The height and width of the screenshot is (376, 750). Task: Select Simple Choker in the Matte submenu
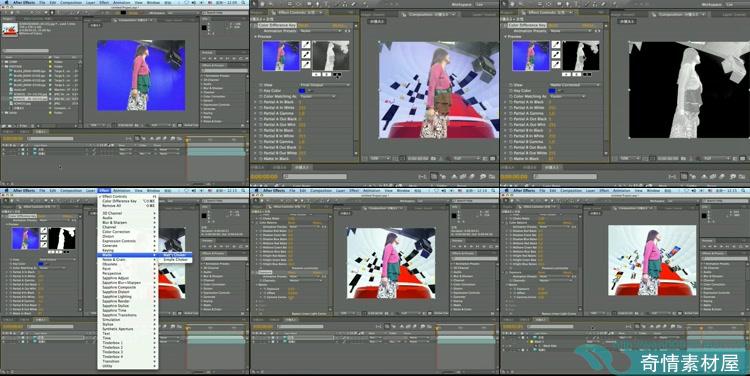pos(176,260)
